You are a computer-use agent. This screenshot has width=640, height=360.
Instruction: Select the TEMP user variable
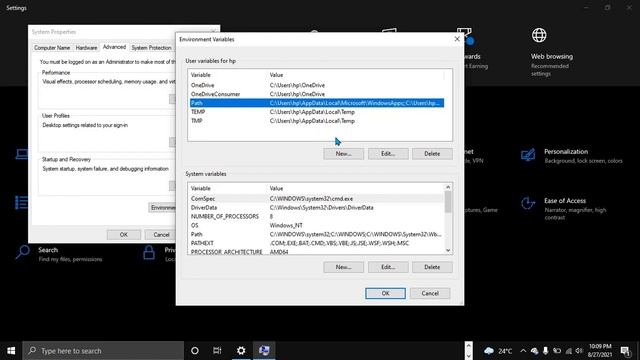point(317,112)
